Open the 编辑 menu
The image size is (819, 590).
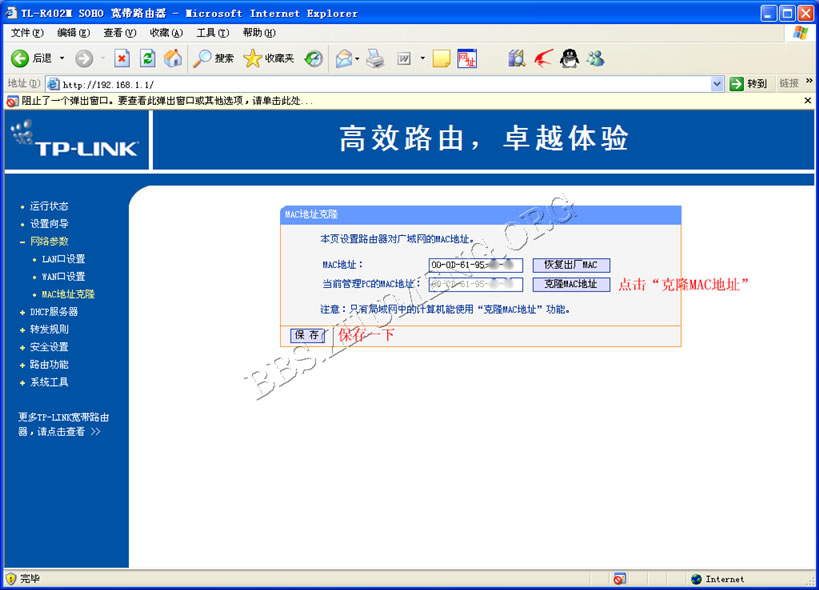pos(73,33)
